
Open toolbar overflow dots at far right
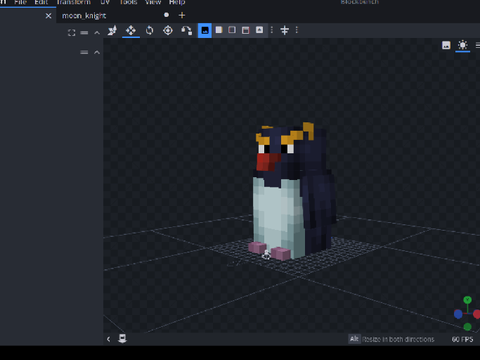pos(297,30)
